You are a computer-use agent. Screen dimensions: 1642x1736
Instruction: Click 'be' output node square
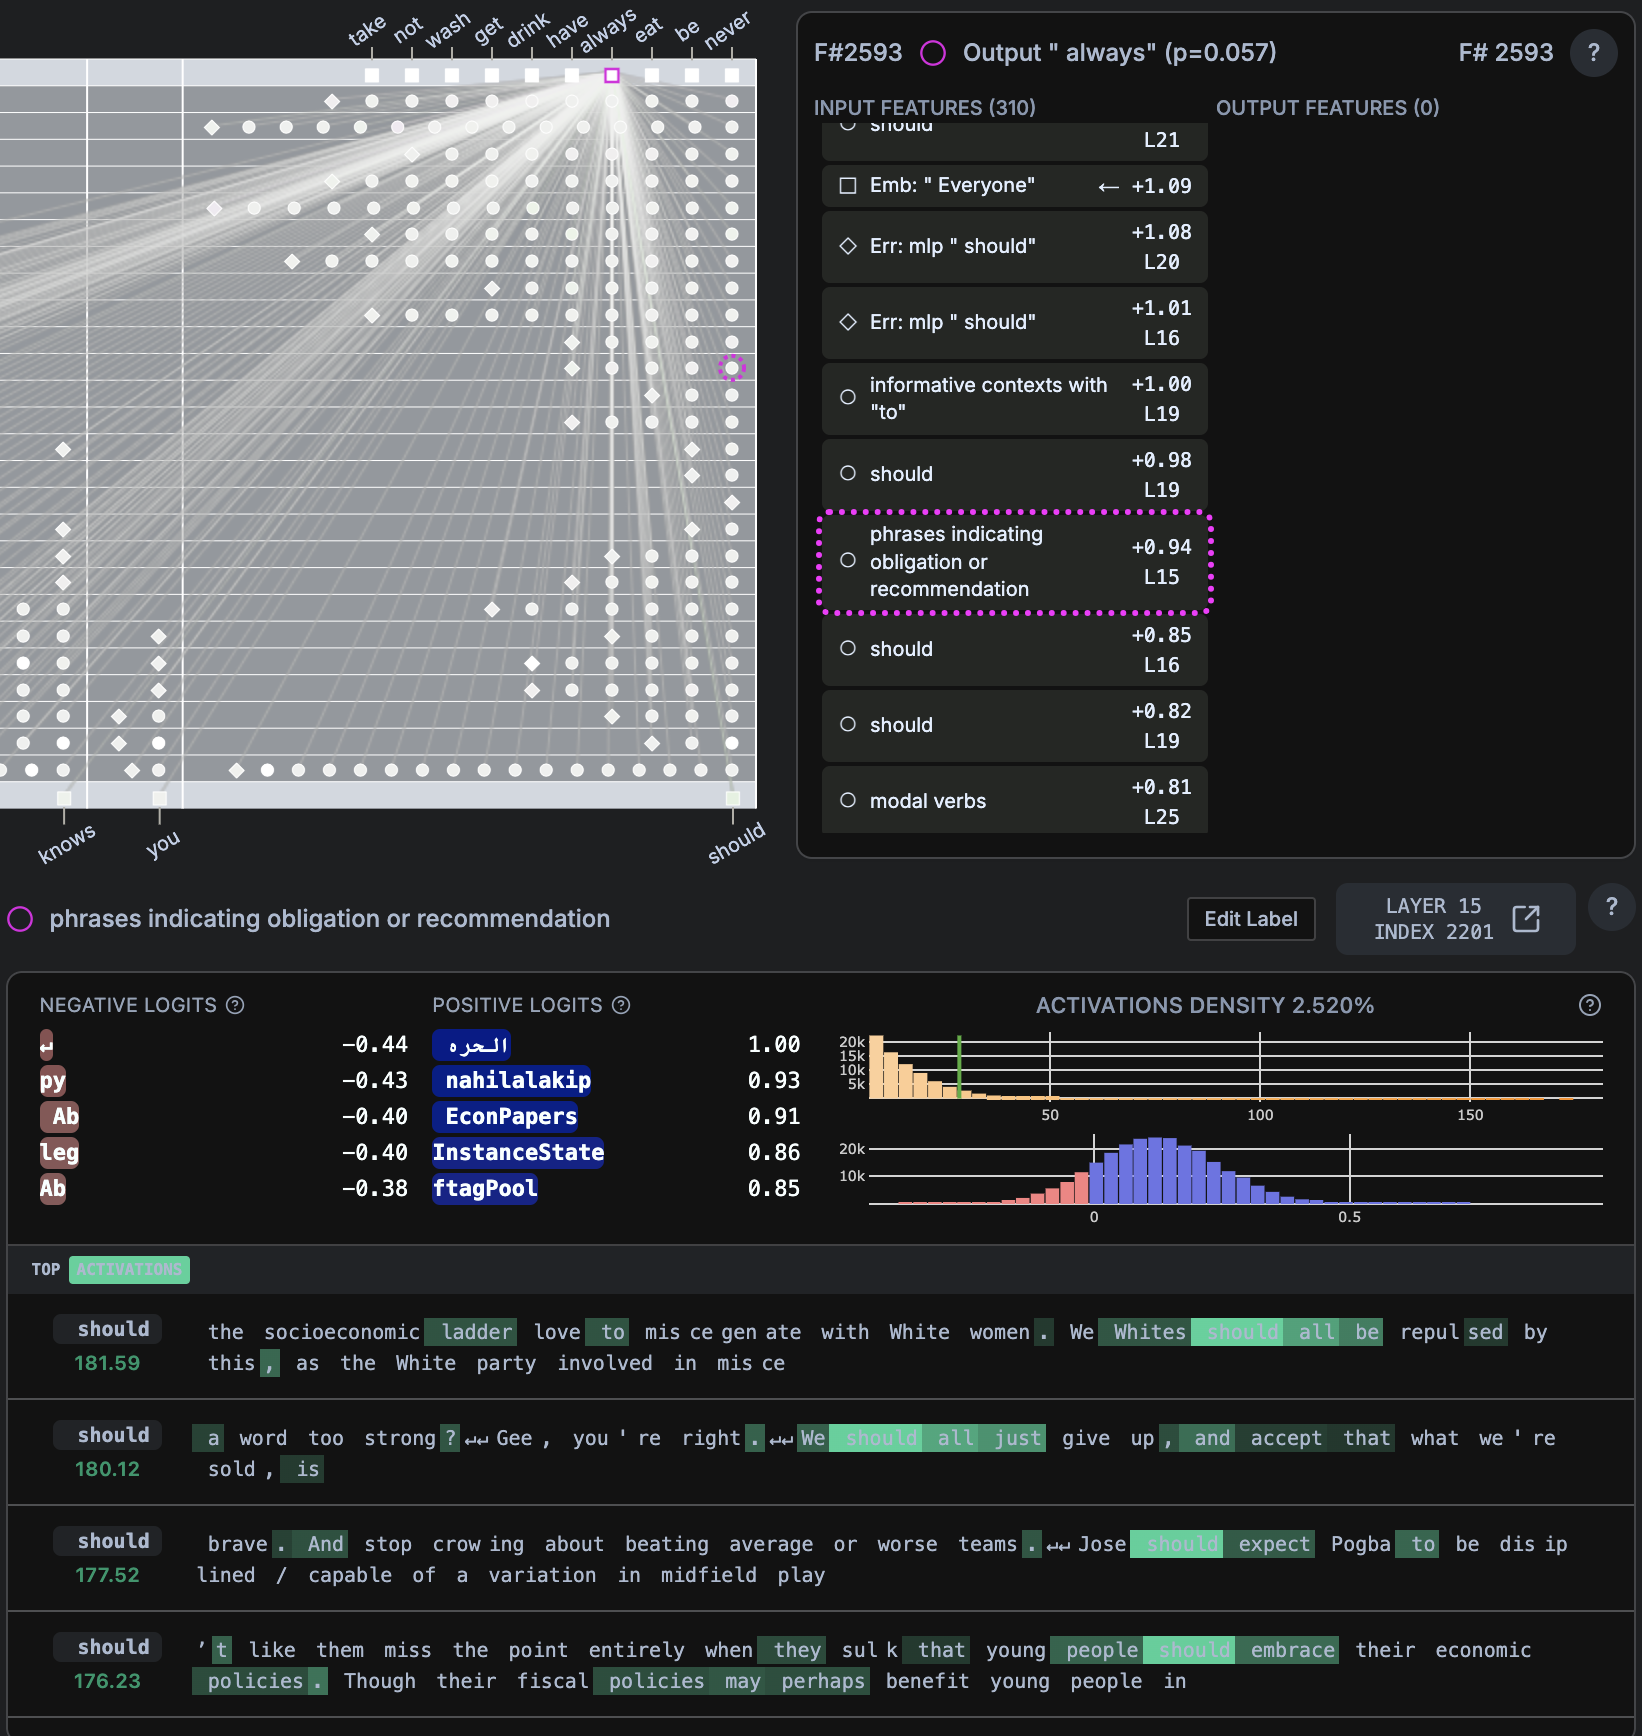(x=692, y=75)
